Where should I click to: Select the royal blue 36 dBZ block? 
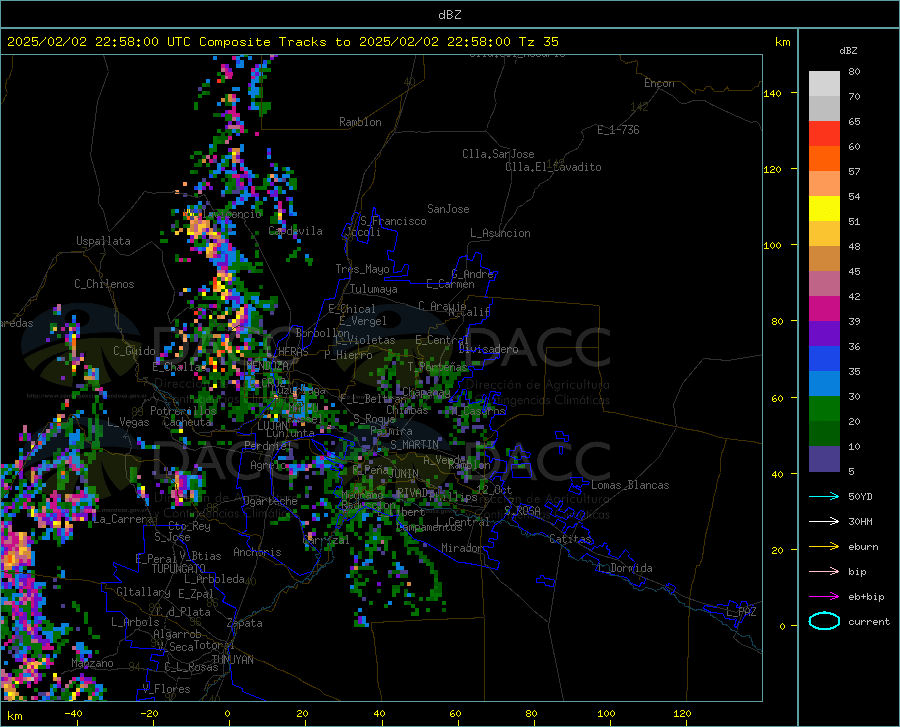click(x=824, y=359)
